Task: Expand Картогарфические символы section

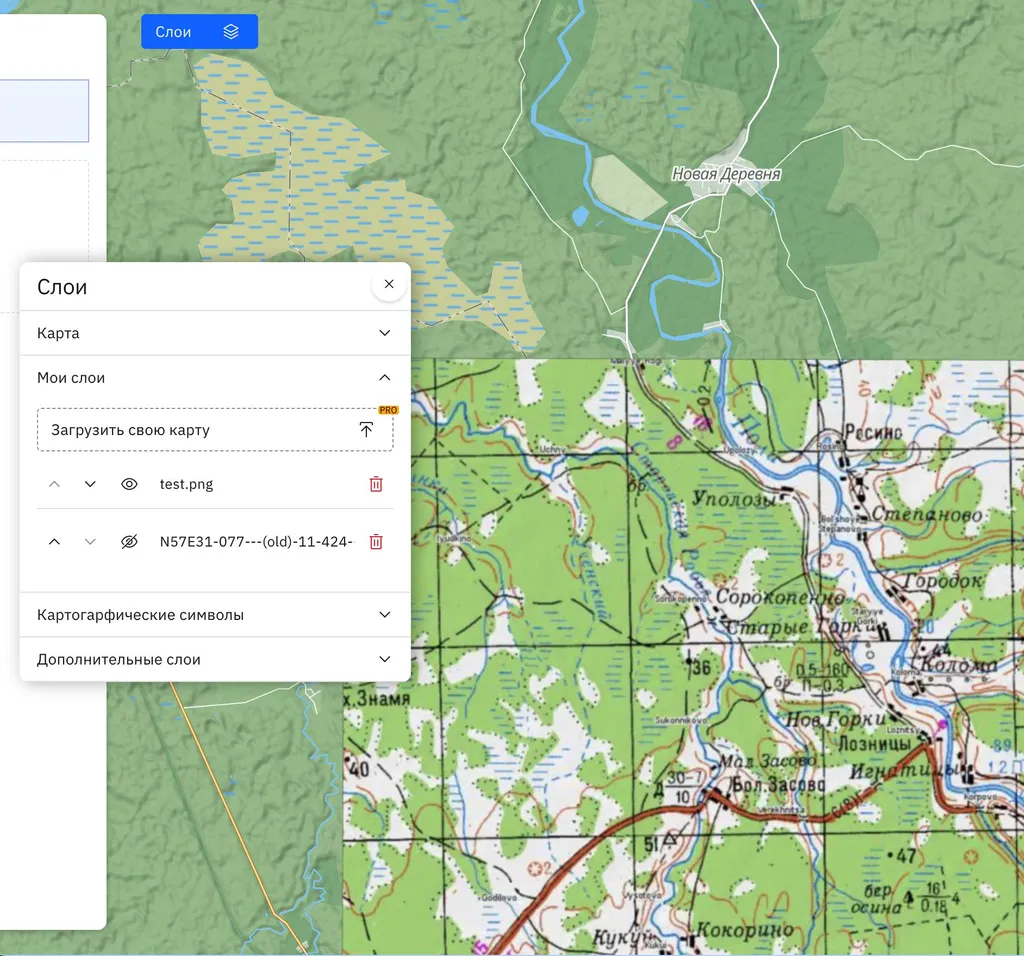Action: click(384, 615)
